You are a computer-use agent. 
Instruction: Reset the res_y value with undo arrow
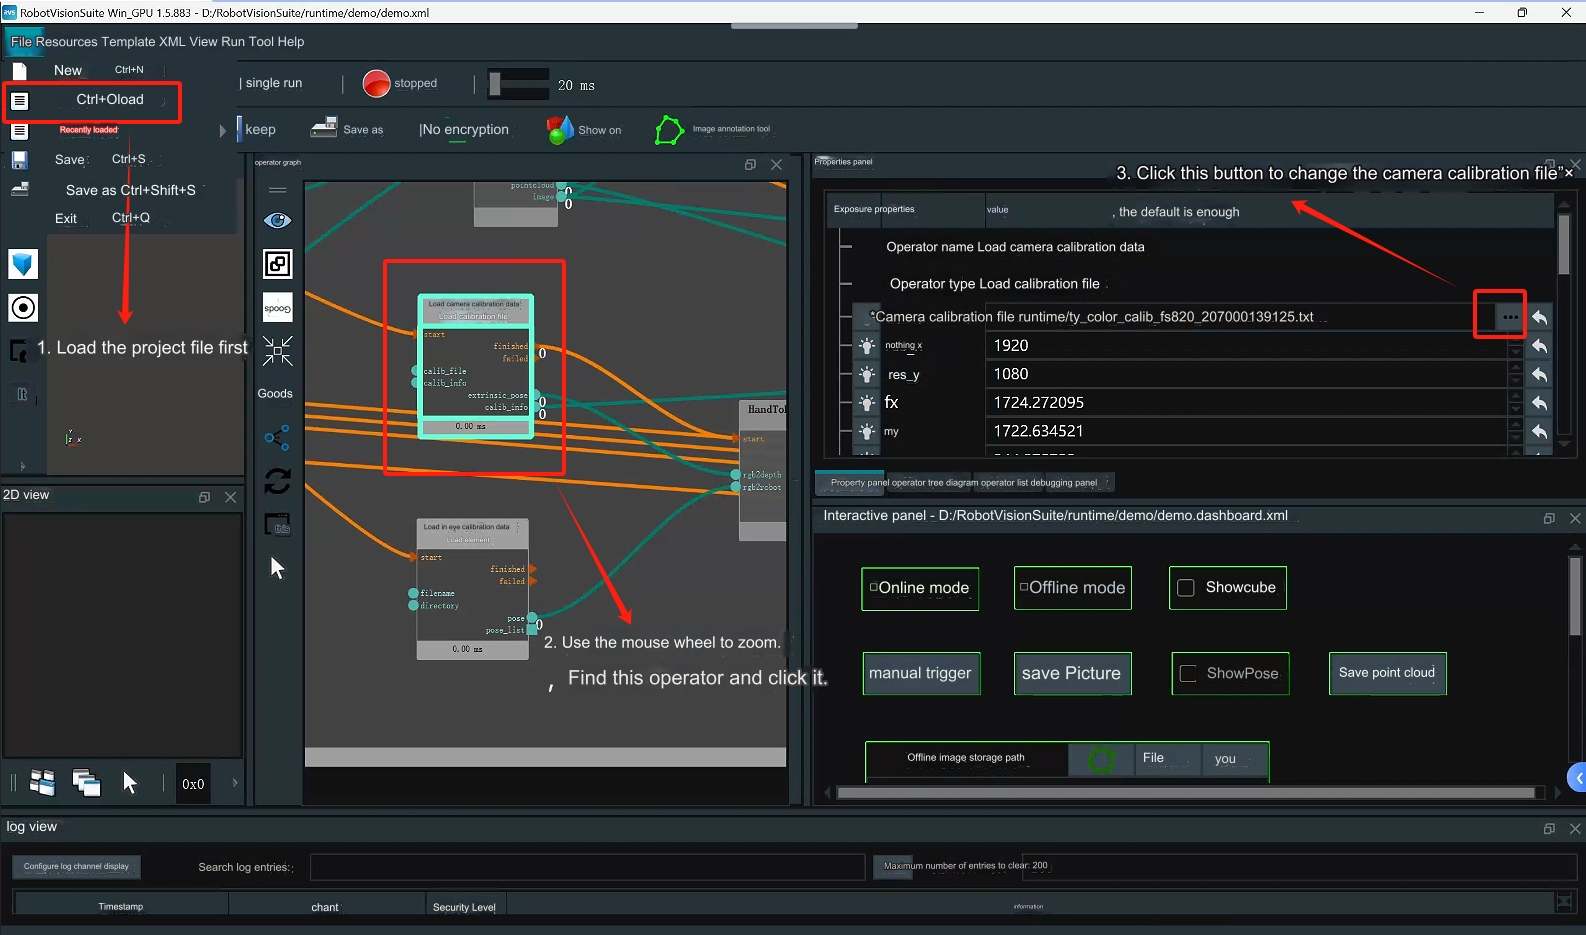1540,375
